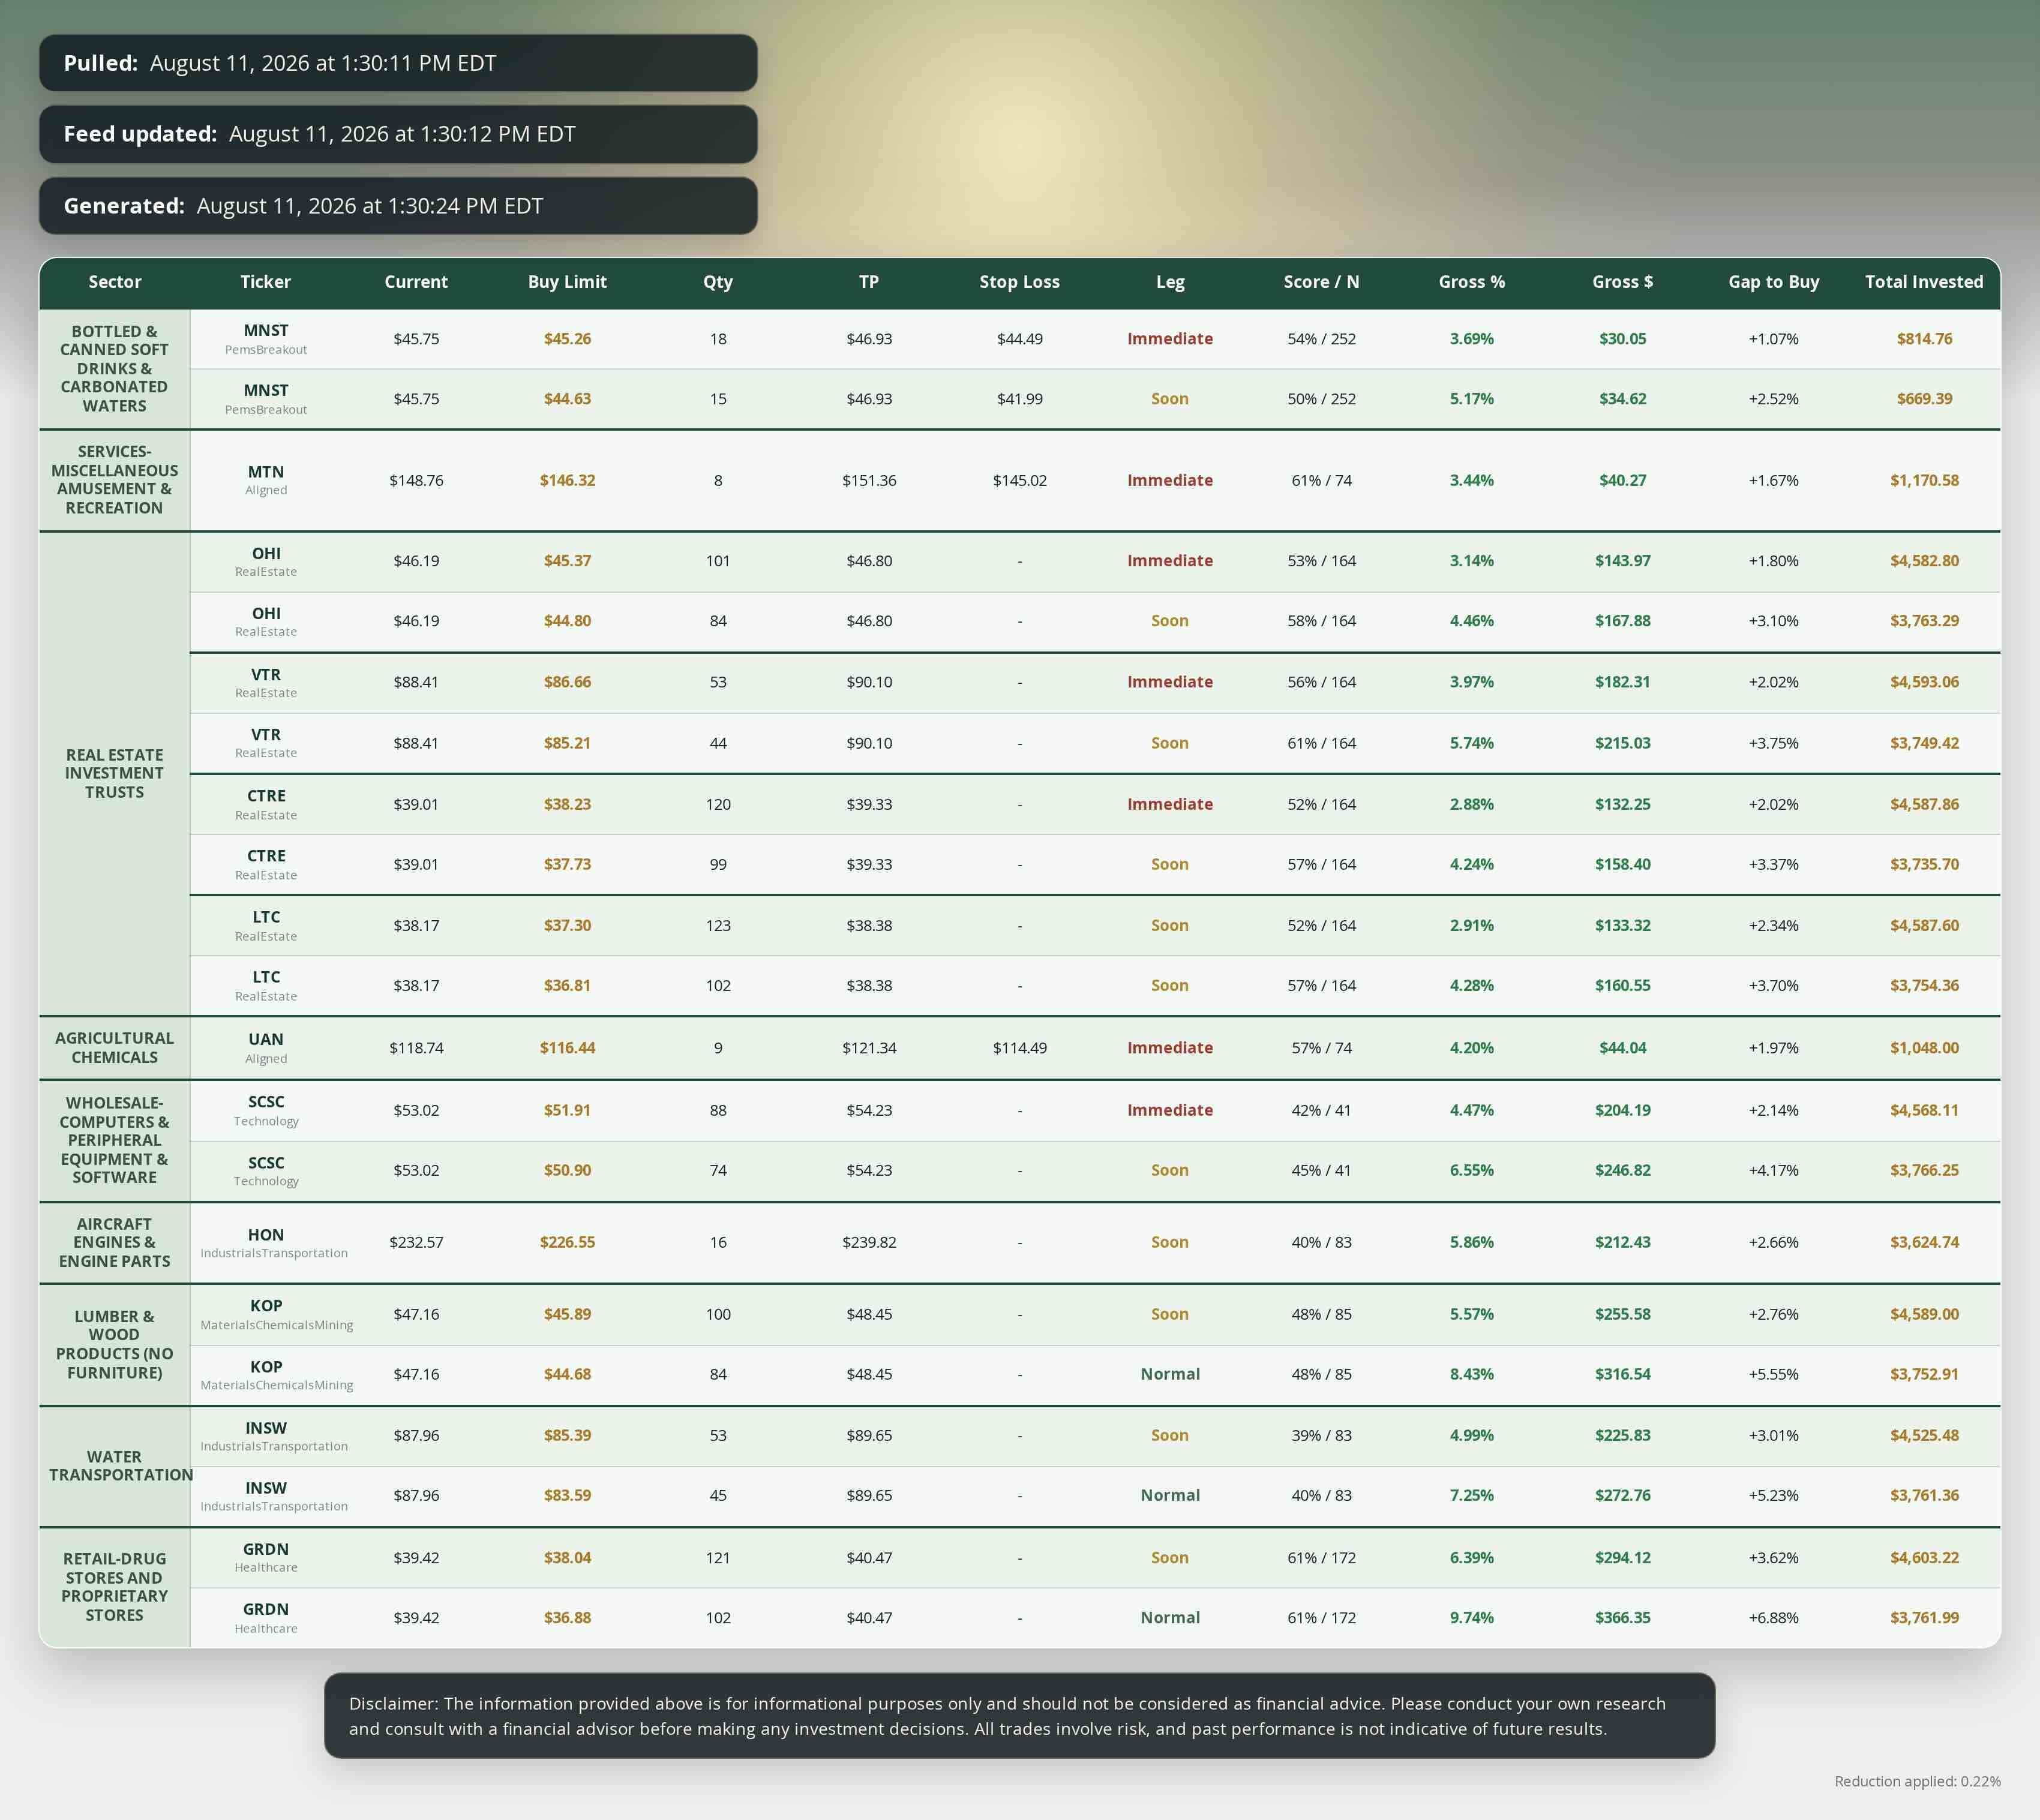Select the Pulled timestamp banner
Screen dimensions: 2040x1820
coord(398,63)
